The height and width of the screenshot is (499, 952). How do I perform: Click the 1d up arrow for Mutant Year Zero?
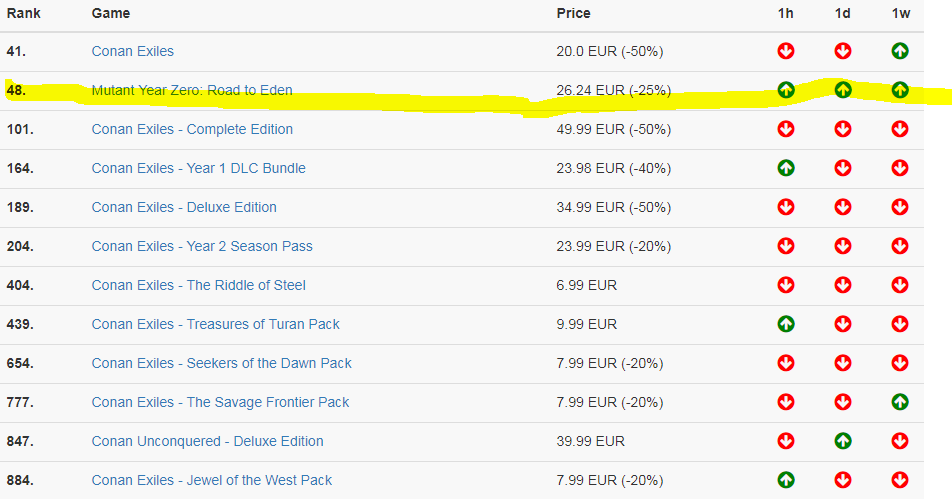click(843, 90)
